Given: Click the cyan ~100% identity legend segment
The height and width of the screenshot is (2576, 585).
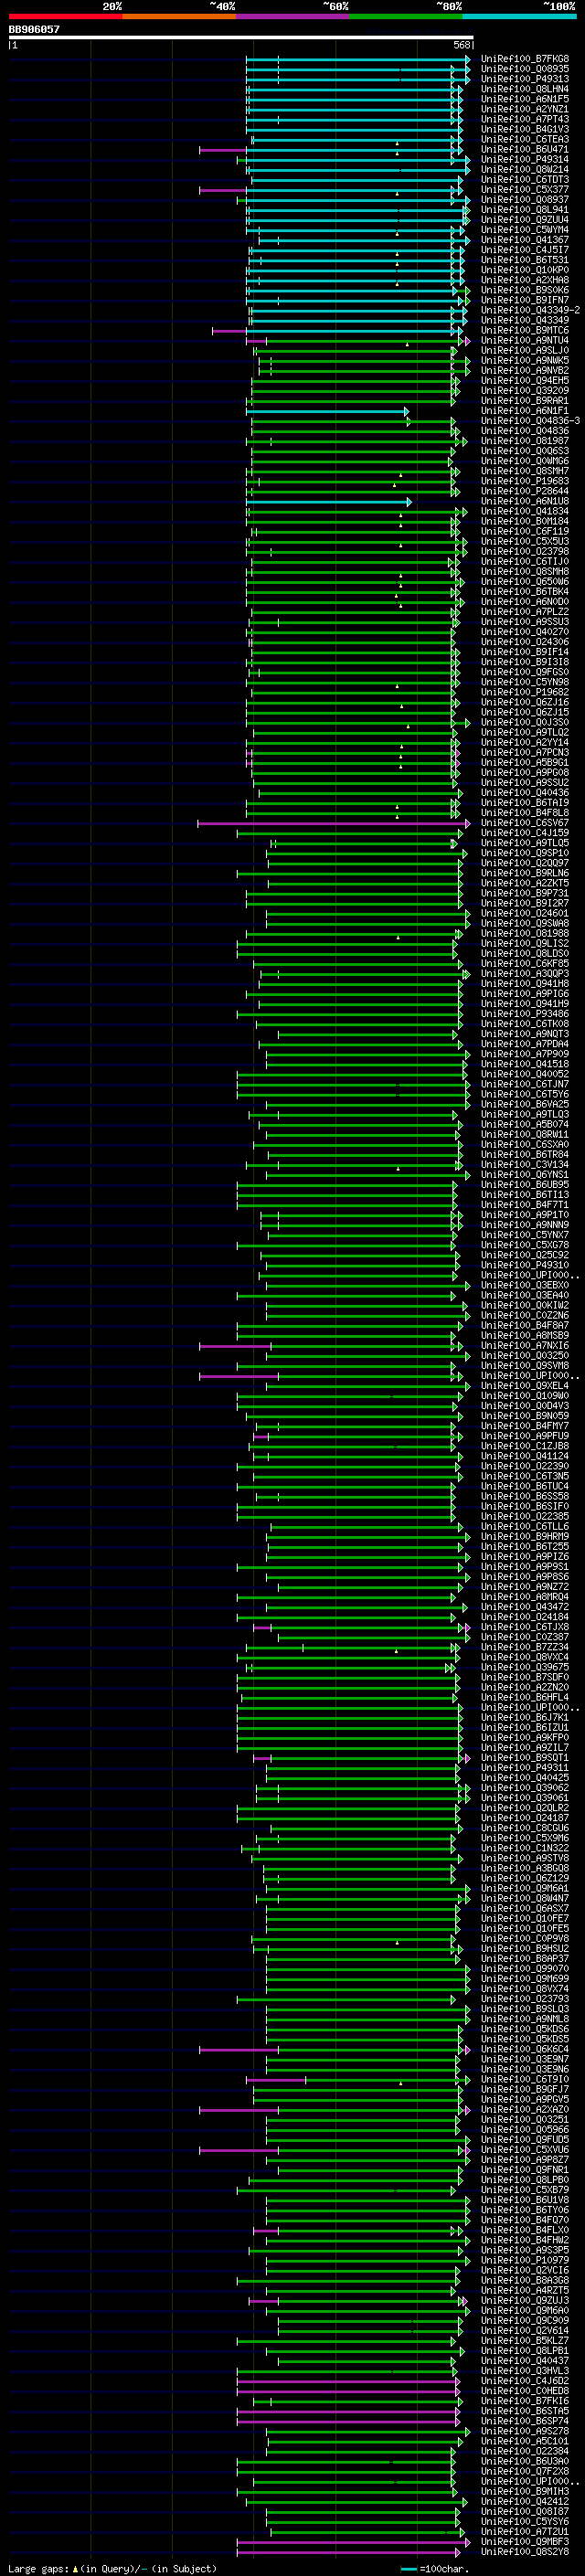Looking at the screenshot, I should 520,16.
